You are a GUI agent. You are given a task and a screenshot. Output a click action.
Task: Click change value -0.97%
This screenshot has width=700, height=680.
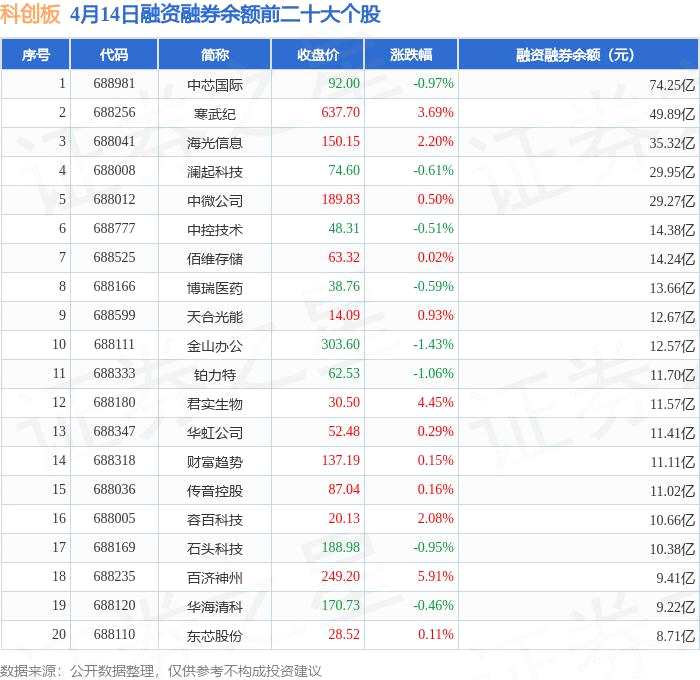433,83
